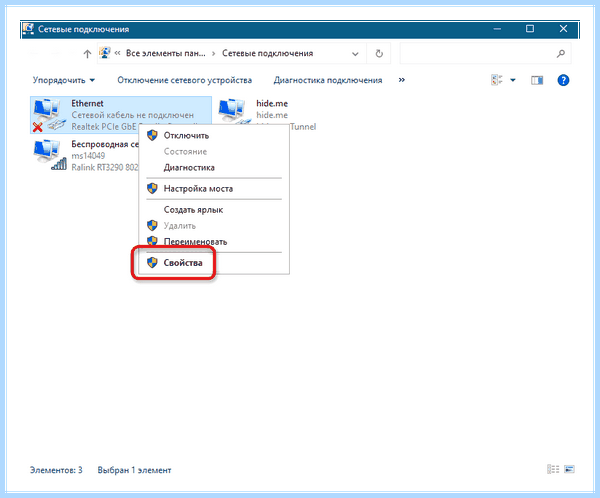Viewport: 600px width, 498px height.
Task: Click the hide.me connection title
Action: [x=272, y=103]
